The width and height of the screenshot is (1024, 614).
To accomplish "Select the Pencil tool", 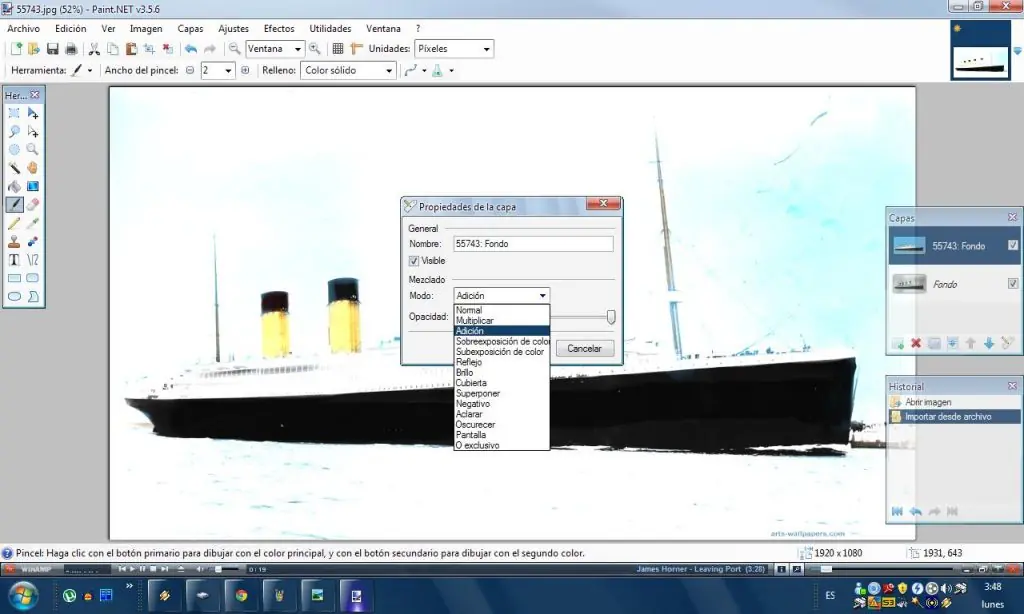I will pos(14,223).
